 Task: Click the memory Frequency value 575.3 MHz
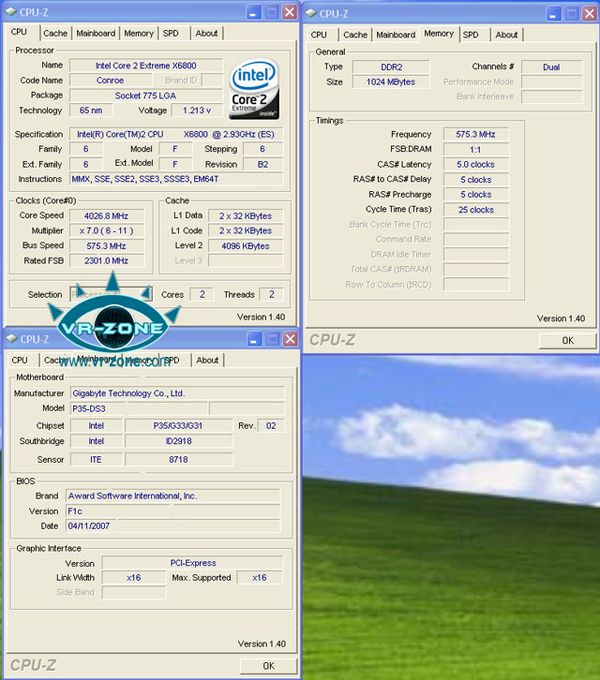click(x=476, y=134)
